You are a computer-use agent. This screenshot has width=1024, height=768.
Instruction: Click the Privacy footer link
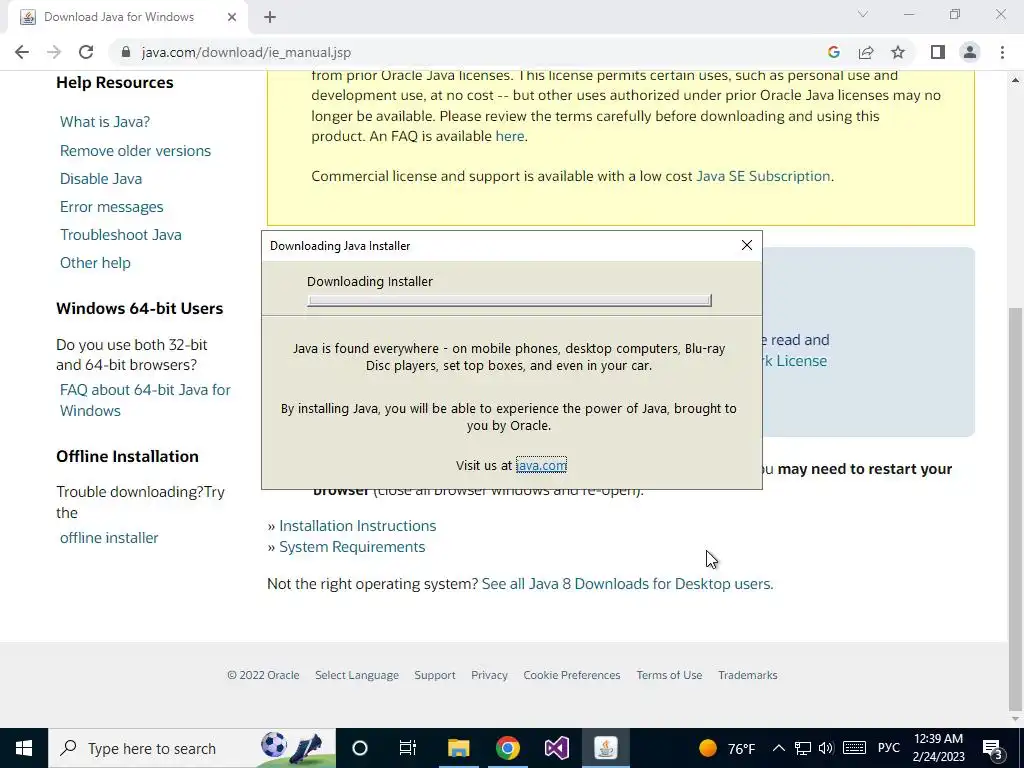pyautogui.click(x=489, y=675)
